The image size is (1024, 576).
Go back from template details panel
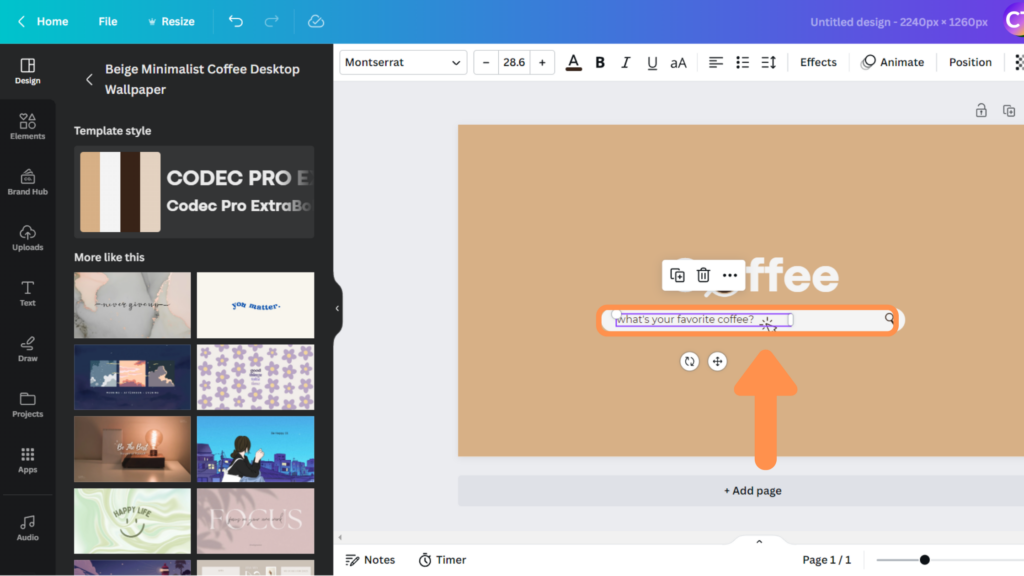89,80
